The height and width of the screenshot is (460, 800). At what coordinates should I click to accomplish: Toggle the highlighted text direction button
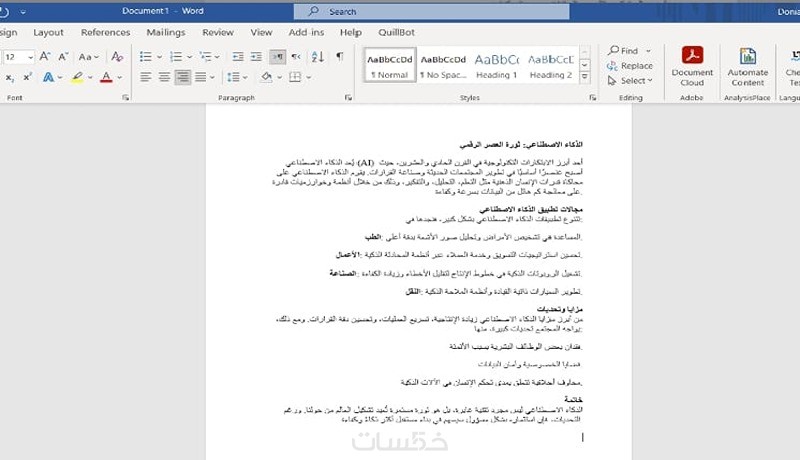[x=278, y=57]
